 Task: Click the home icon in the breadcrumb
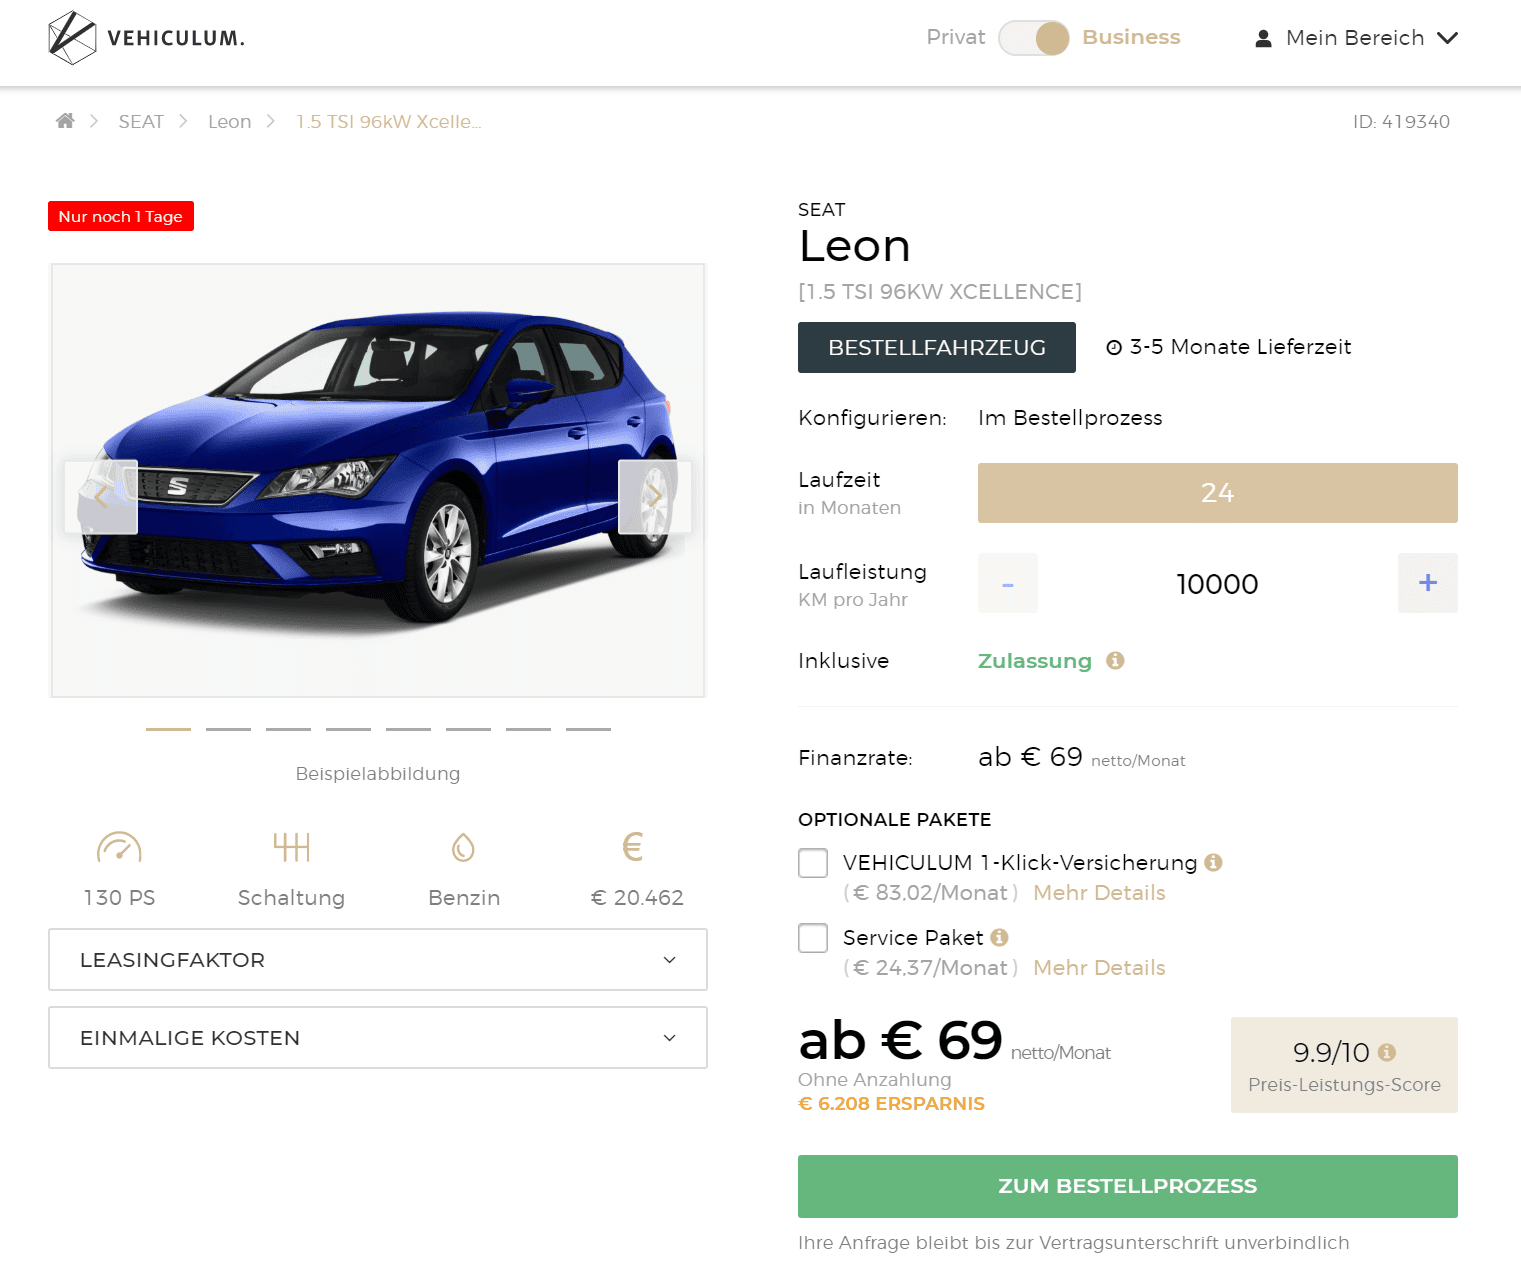[x=65, y=121]
